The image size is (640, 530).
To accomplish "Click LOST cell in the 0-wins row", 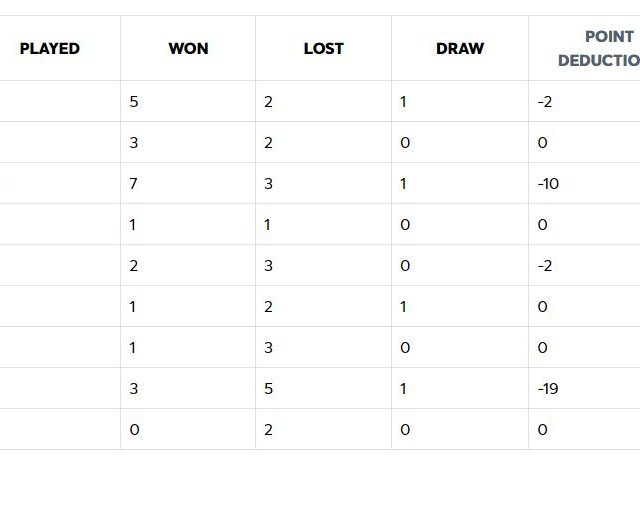I will (269, 430).
